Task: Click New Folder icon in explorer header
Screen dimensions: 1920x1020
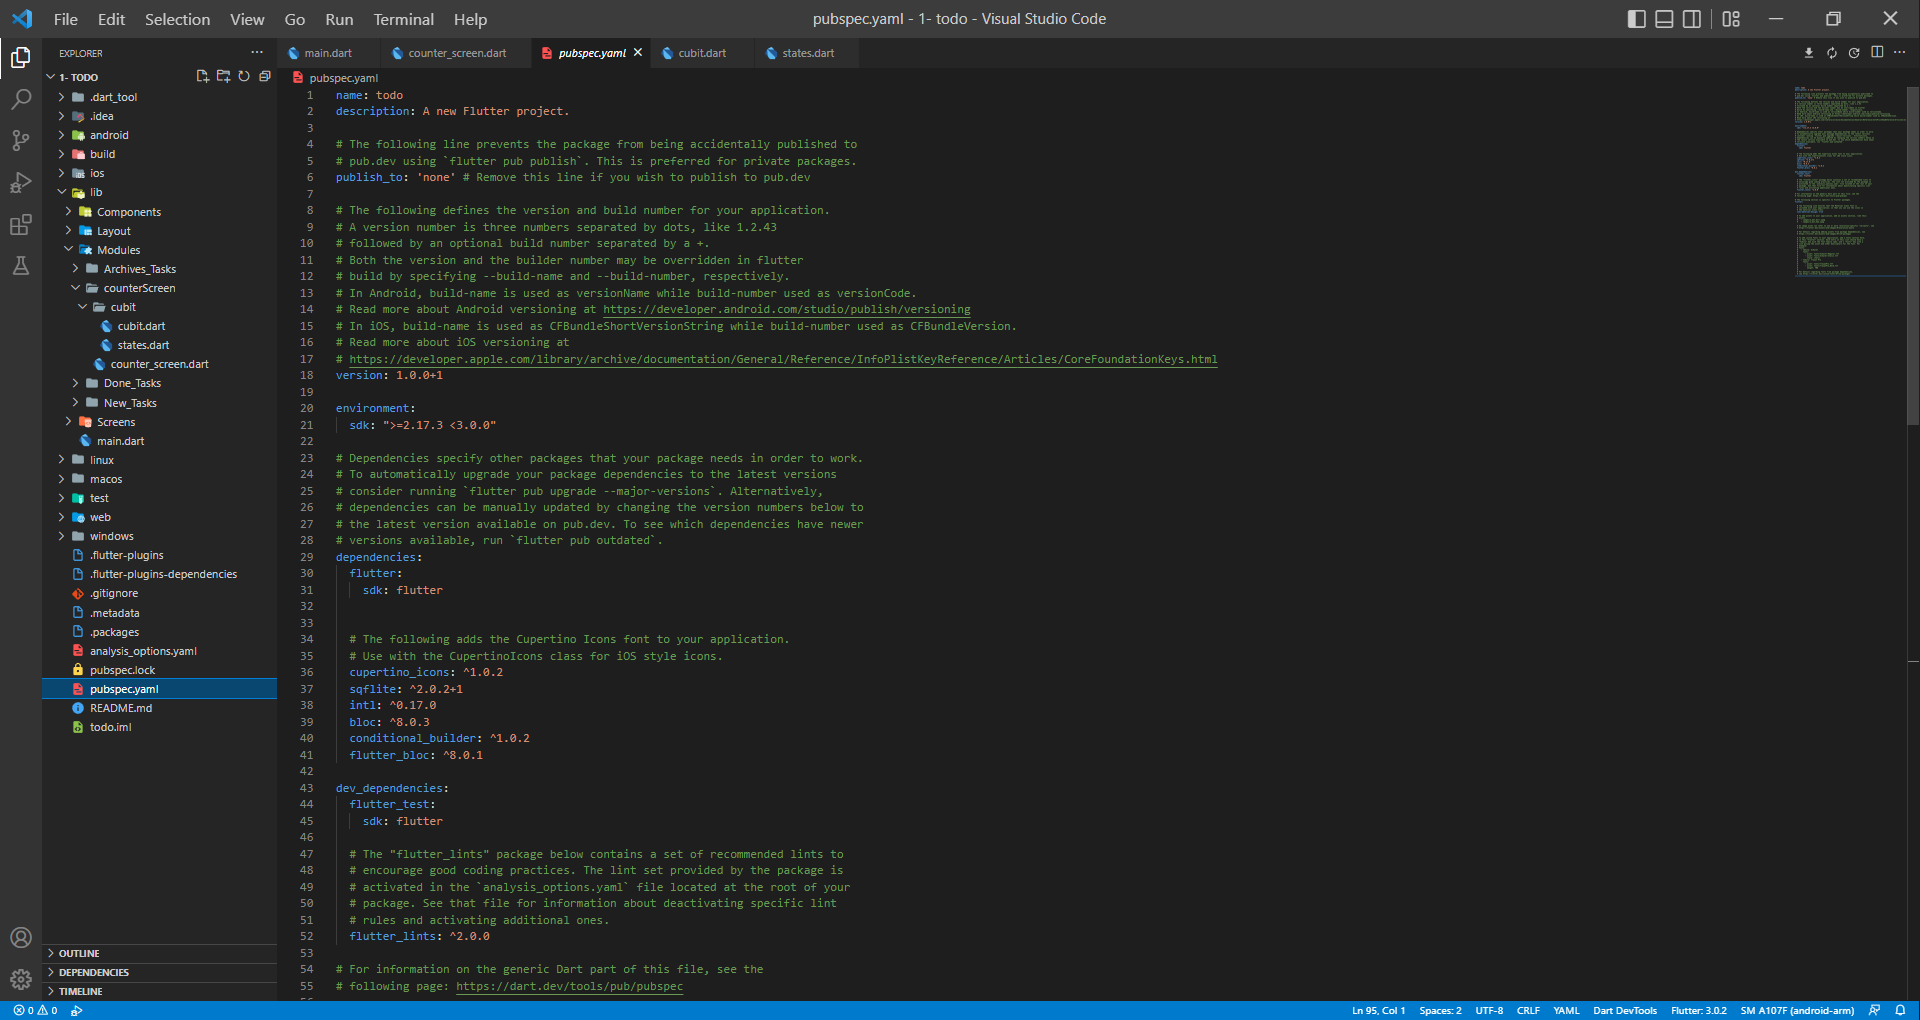Action: pos(223,76)
